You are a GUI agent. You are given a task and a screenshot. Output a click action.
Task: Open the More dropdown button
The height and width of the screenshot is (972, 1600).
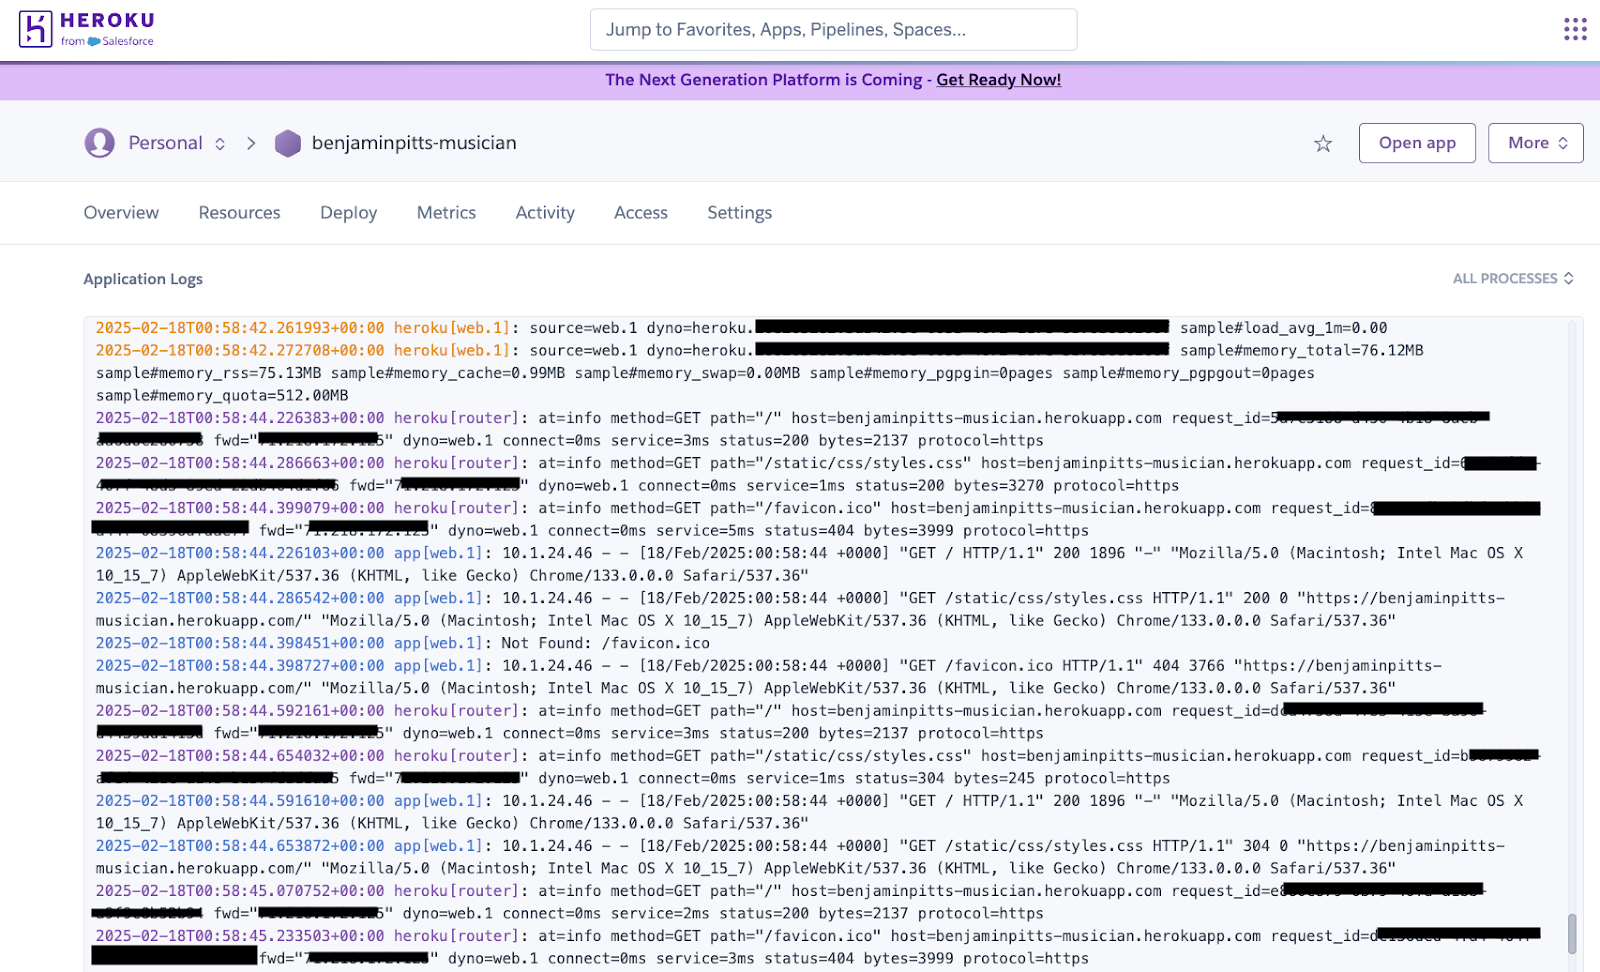click(1535, 143)
